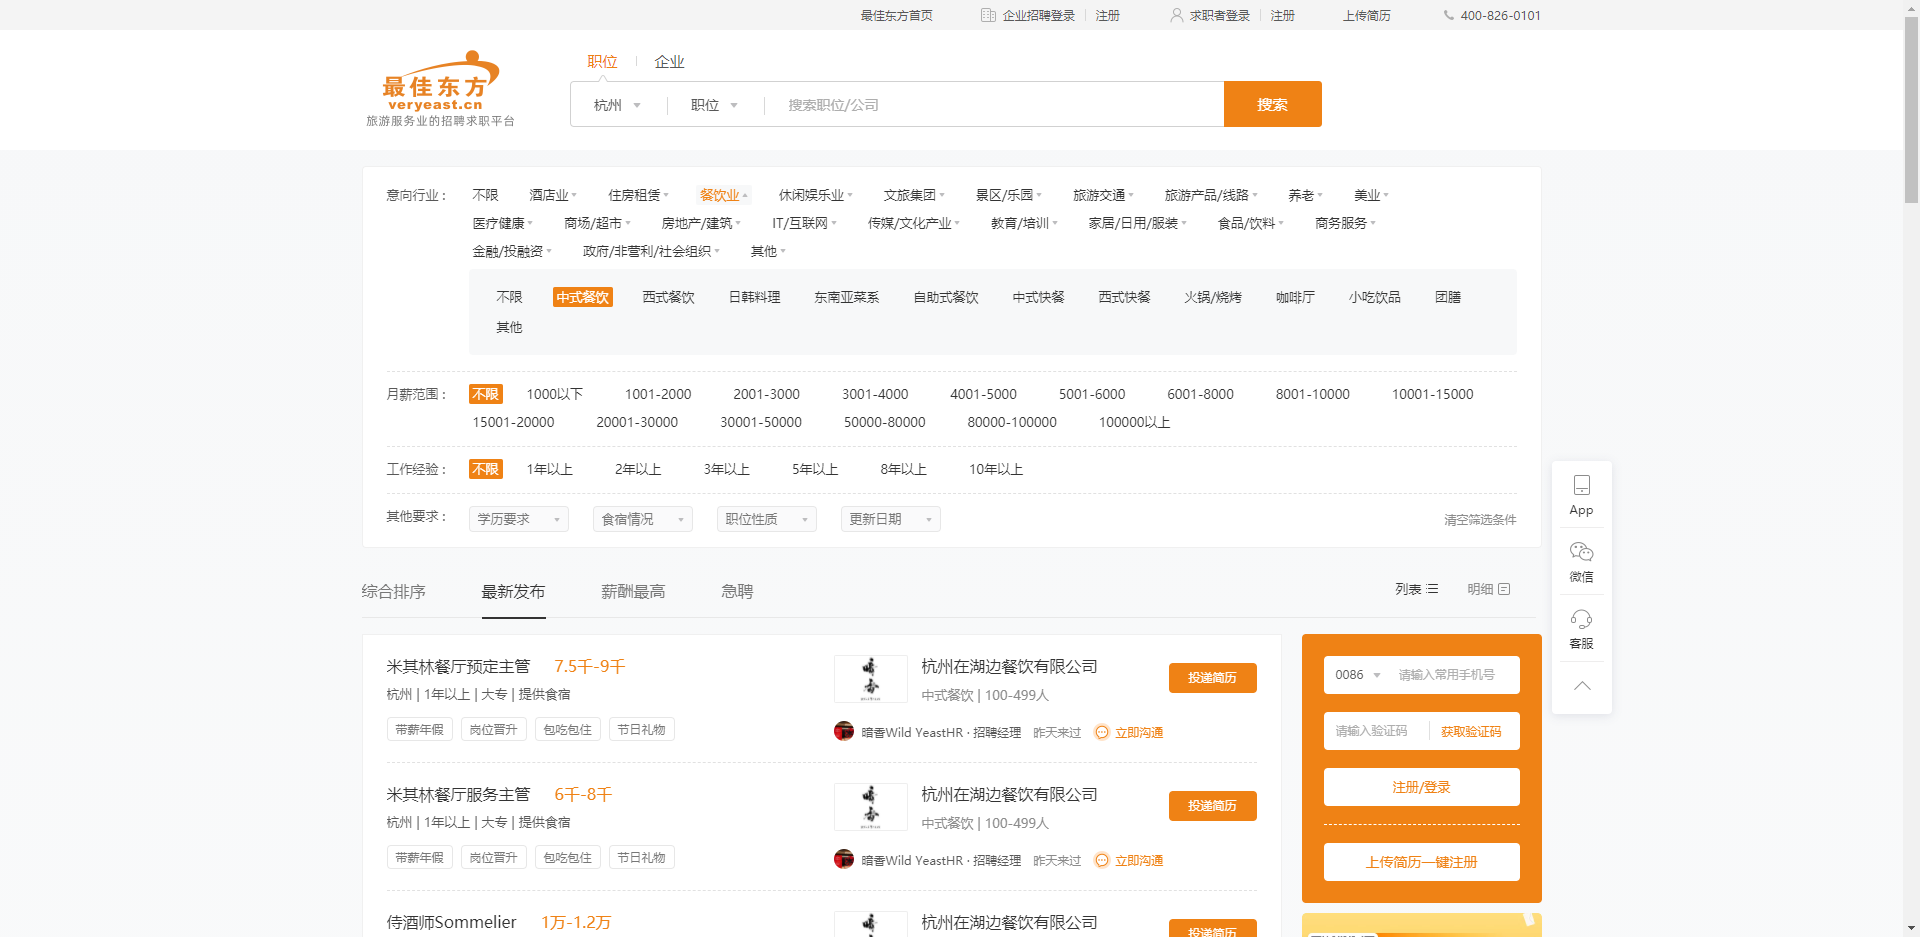1920x937 pixels.
Task: Switch to the 企业 search tab
Action: tap(669, 62)
